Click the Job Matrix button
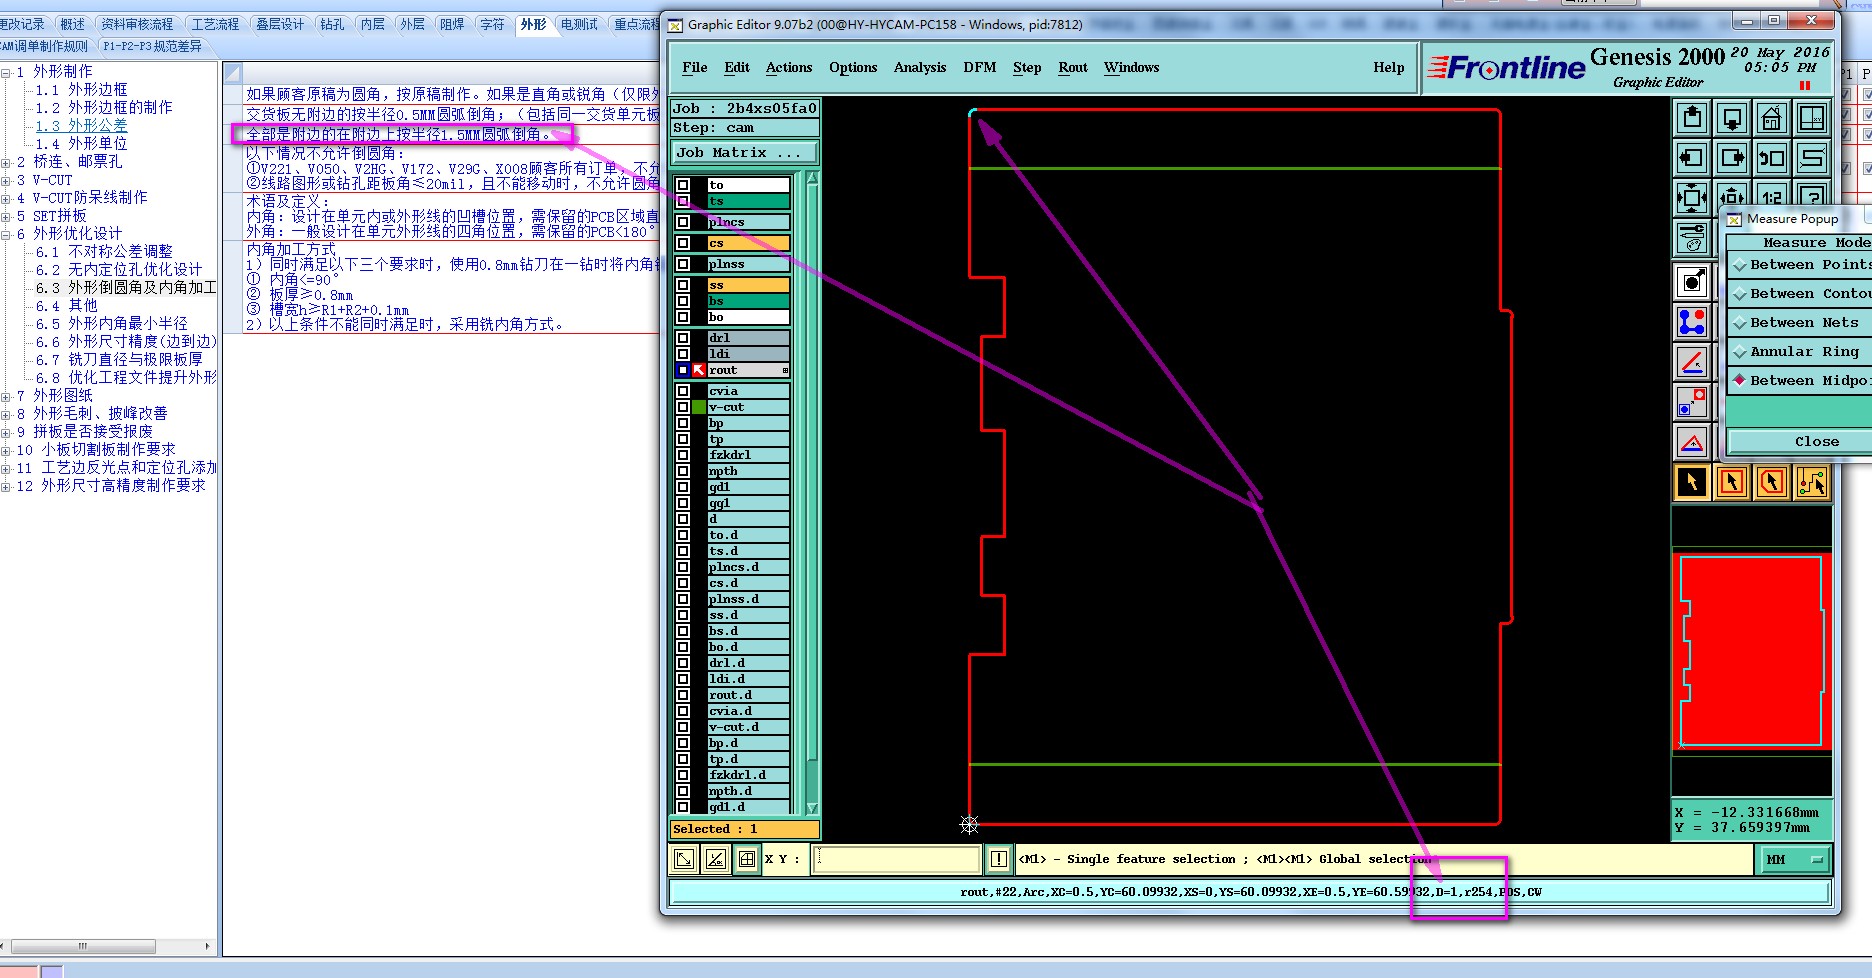The height and width of the screenshot is (978, 1872). [x=744, y=153]
